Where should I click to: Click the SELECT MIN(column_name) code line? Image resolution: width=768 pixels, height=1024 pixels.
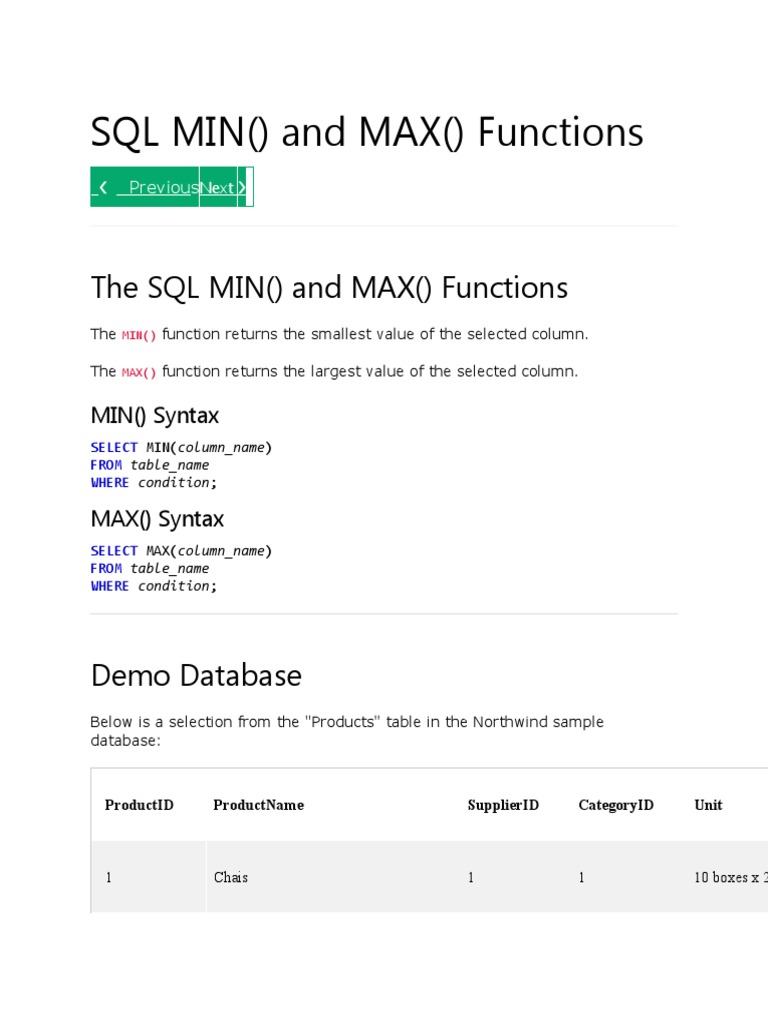coord(181,447)
